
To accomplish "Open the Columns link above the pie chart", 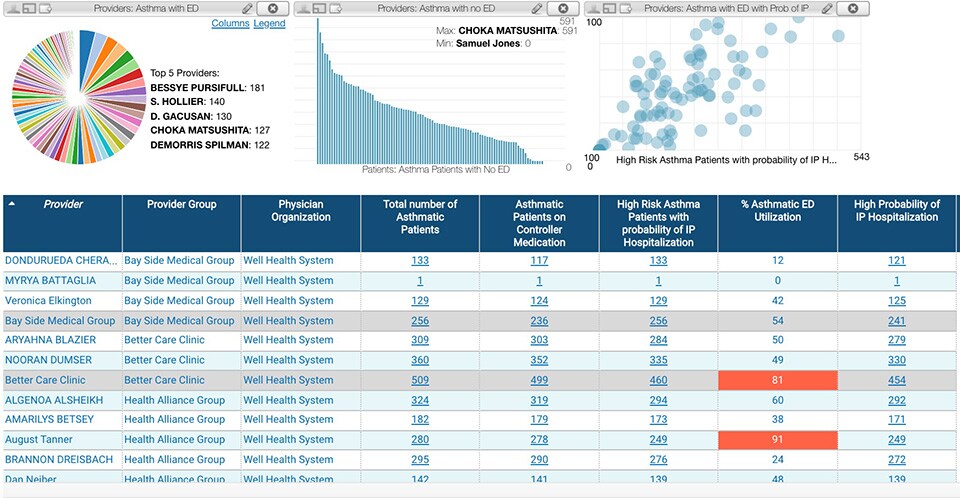I will 230,23.
